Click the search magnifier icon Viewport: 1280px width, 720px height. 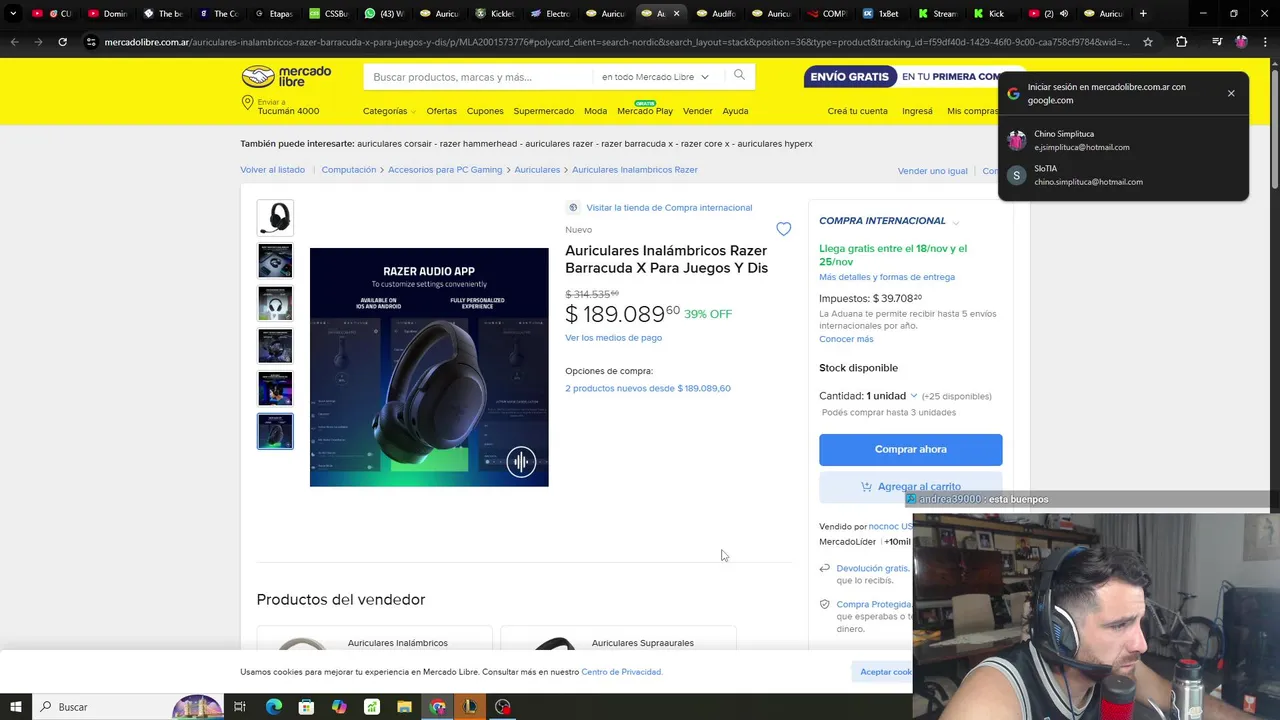(739, 75)
